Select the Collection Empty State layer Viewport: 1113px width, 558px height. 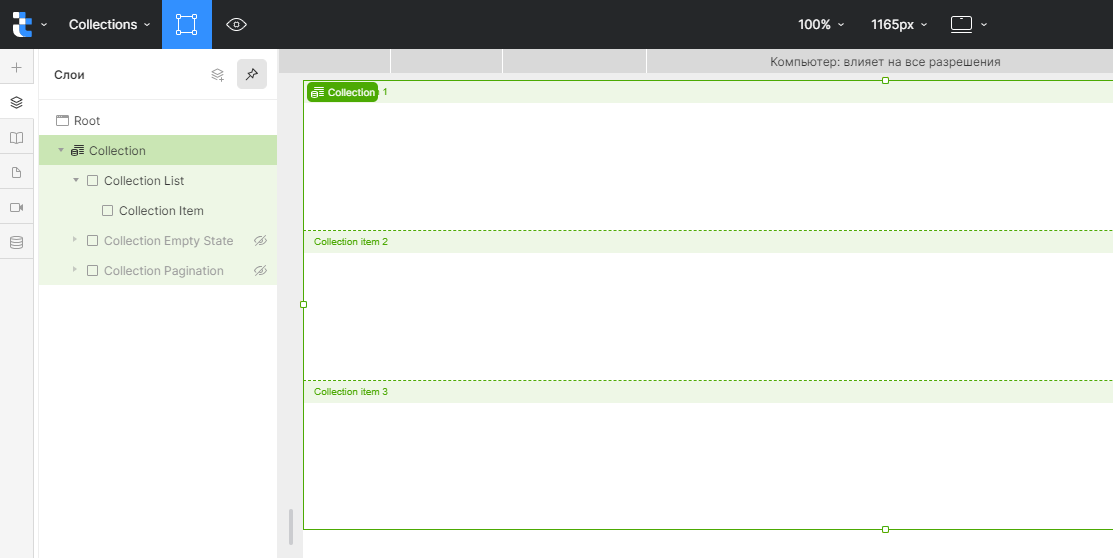[158, 241]
